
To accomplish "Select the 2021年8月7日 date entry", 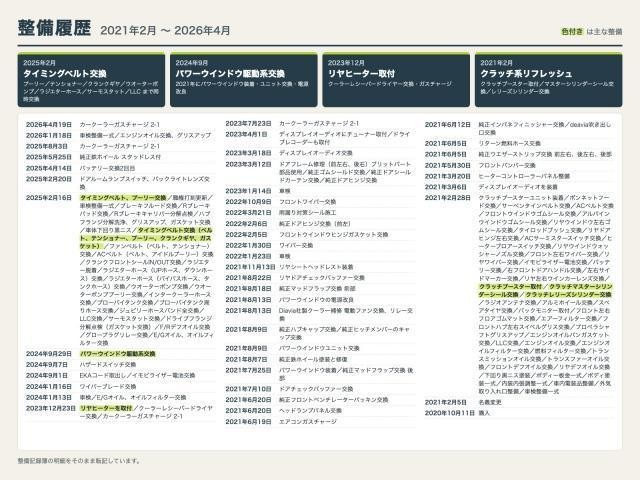I will point(246,360).
